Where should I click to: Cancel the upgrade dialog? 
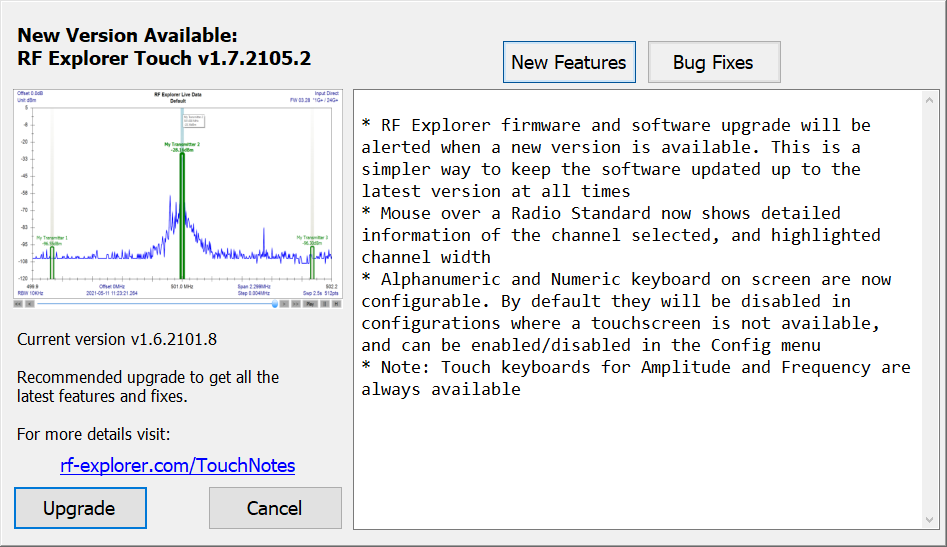[x=275, y=508]
